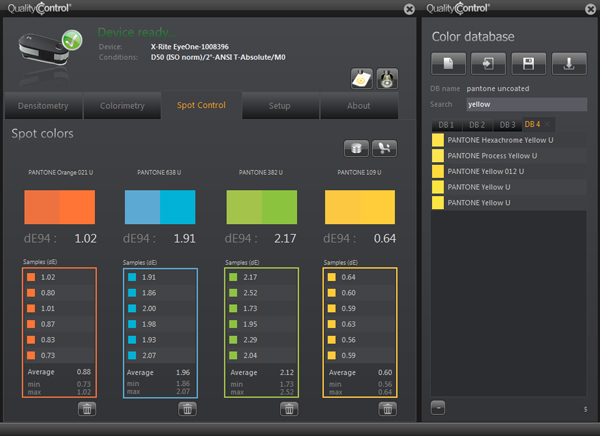Click the new database document icon
This screenshot has height=436, width=600.
tap(448, 64)
